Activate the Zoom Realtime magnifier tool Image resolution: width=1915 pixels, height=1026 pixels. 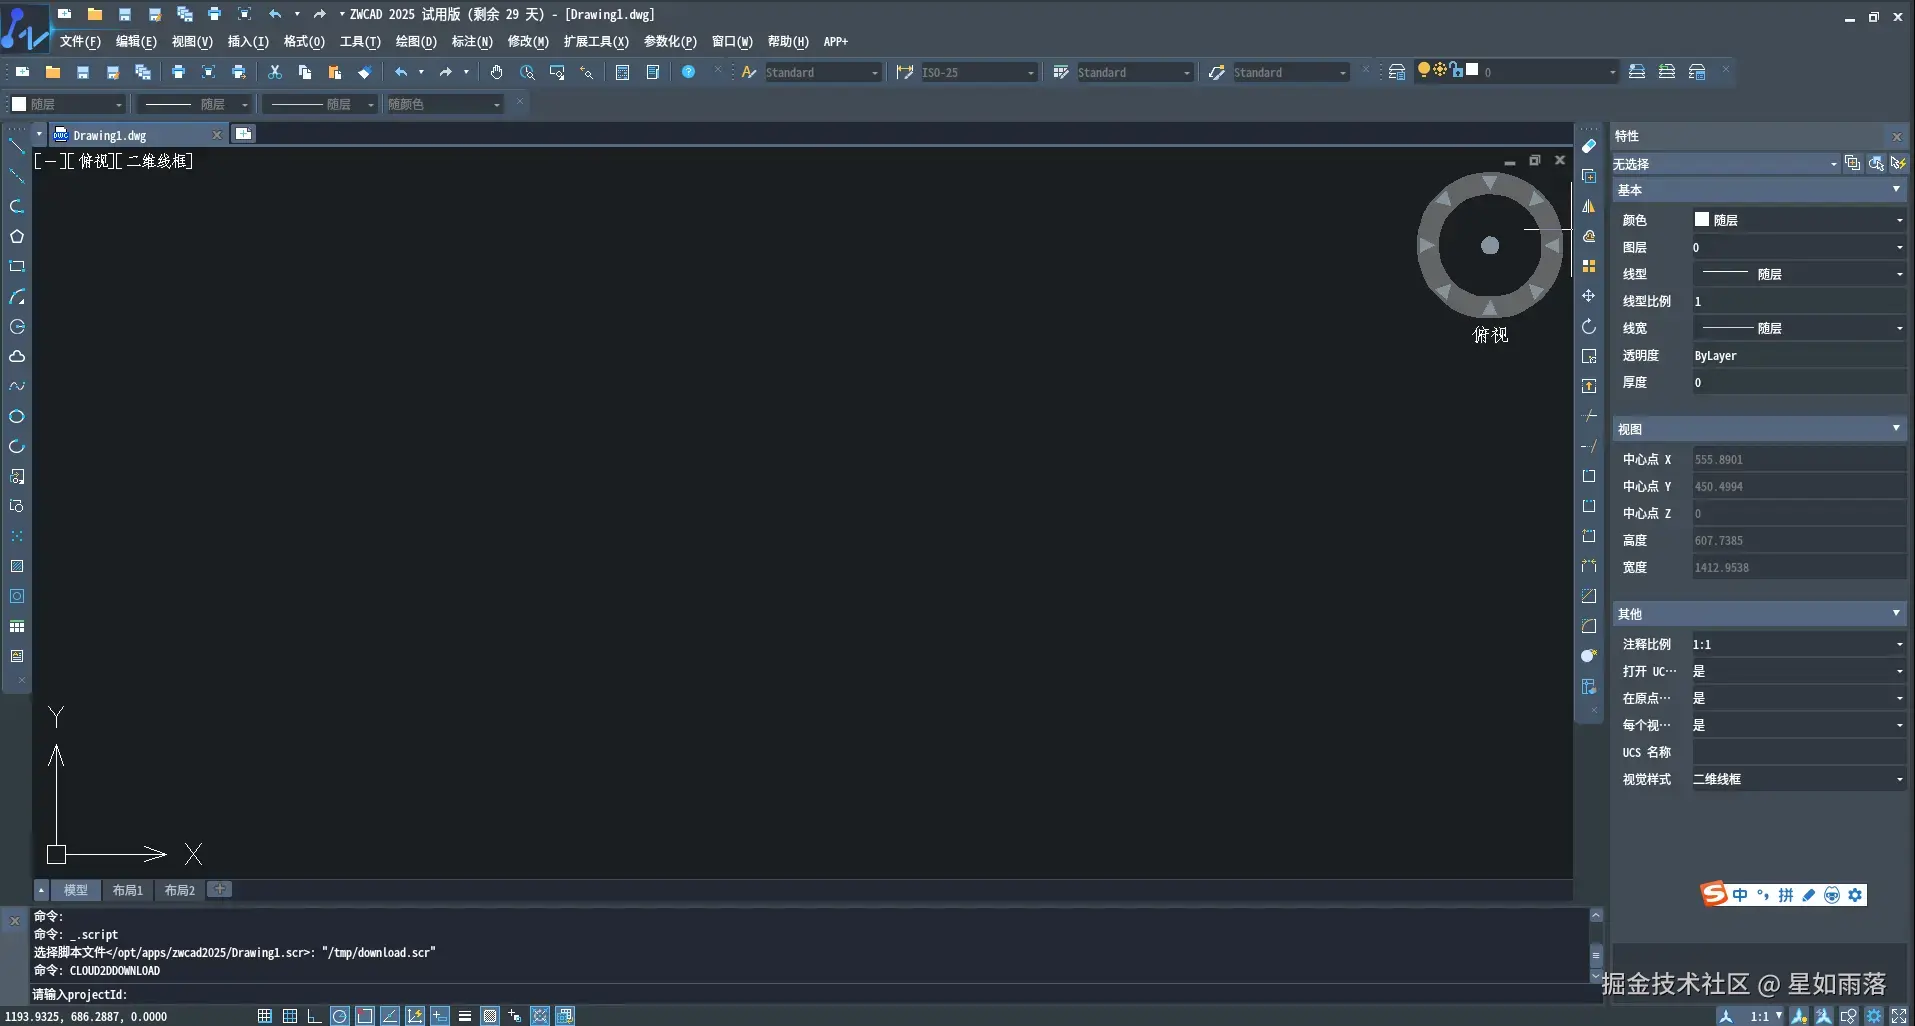pyautogui.click(x=527, y=72)
